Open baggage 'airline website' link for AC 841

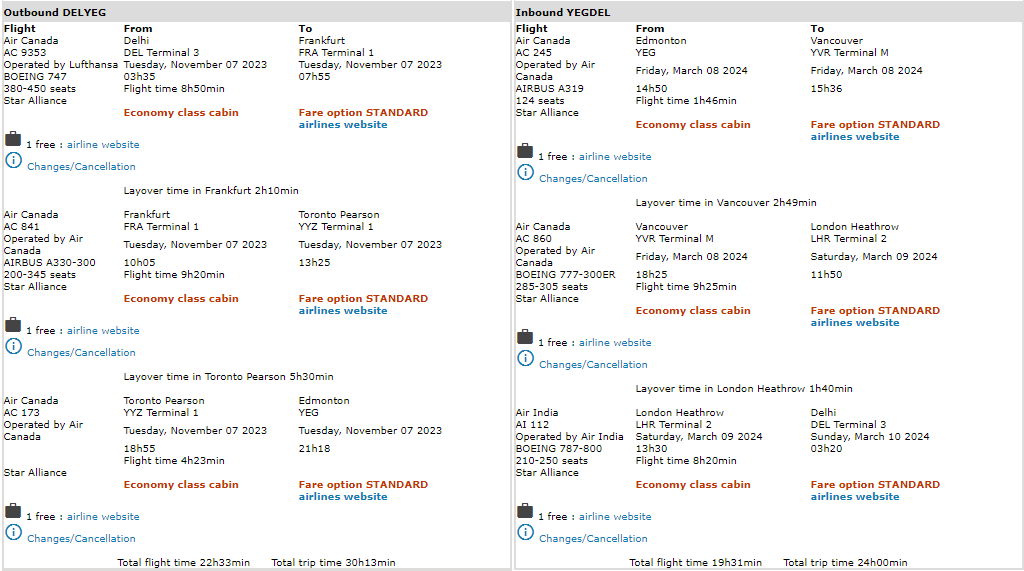point(103,331)
